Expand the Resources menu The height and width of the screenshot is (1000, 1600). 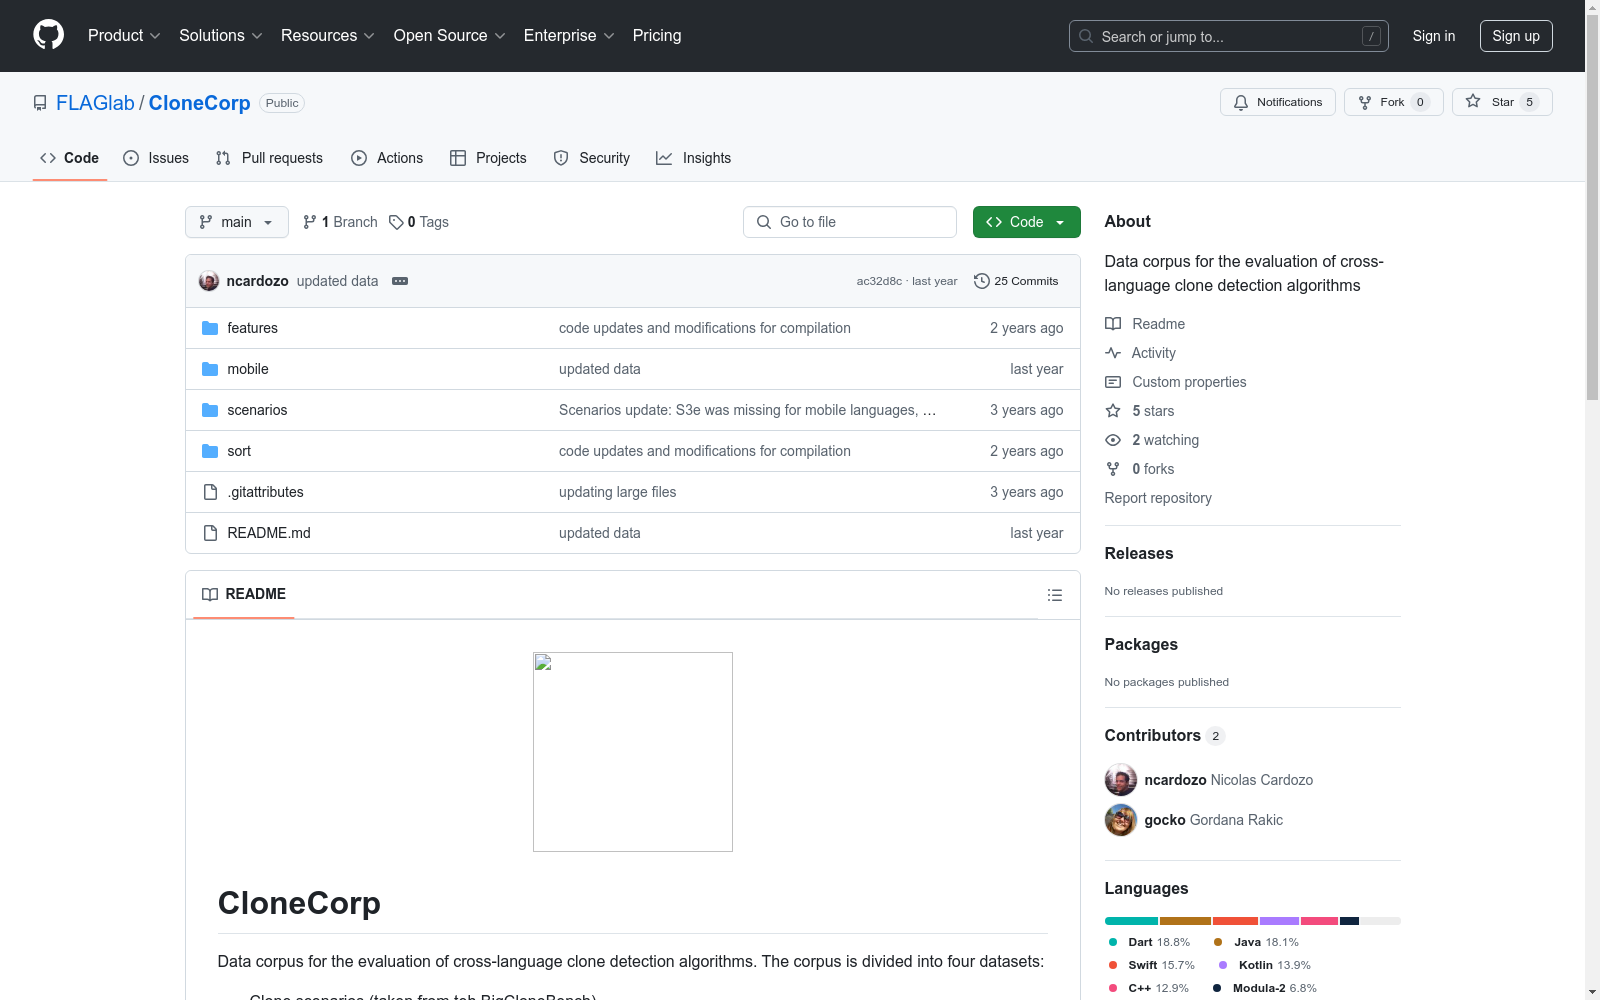pos(328,36)
